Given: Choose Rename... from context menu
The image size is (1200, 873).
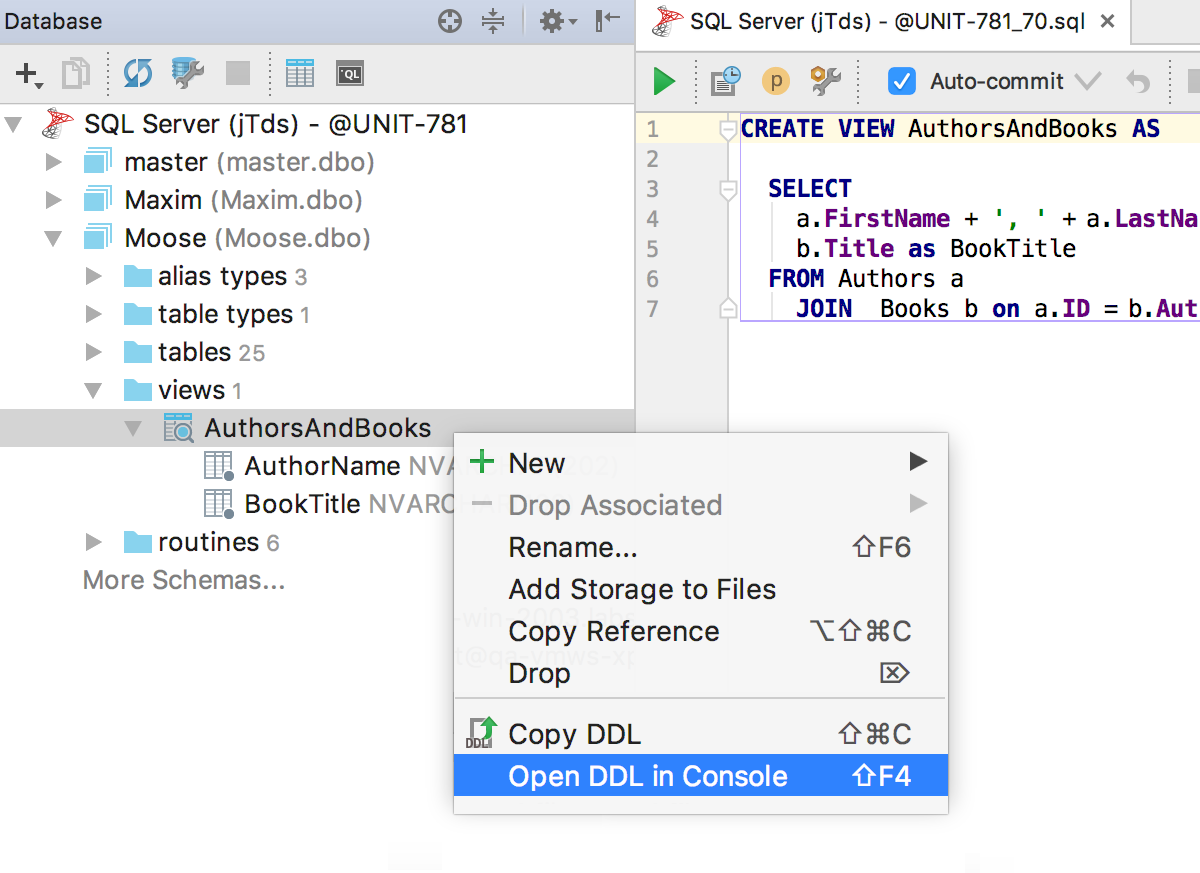Looking at the screenshot, I should (701, 547).
